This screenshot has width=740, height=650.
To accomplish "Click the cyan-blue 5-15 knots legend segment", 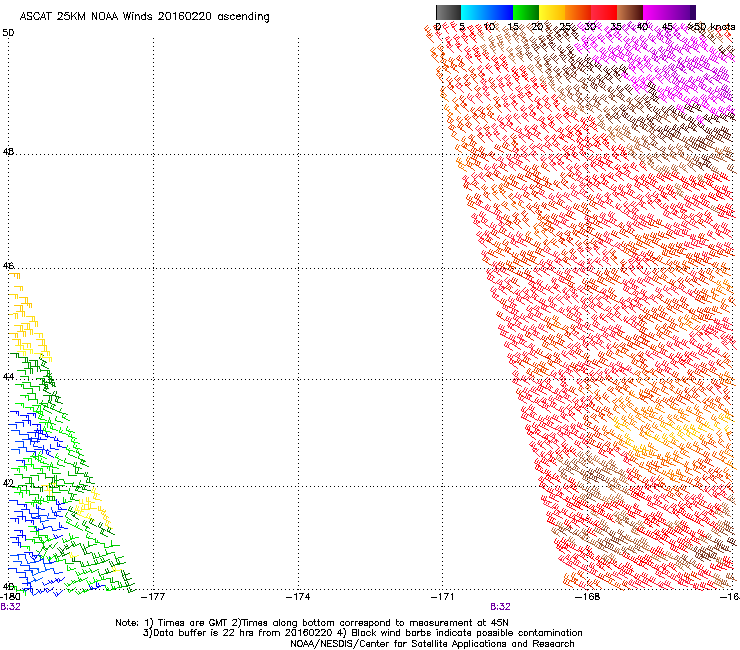I will point(487,12).
